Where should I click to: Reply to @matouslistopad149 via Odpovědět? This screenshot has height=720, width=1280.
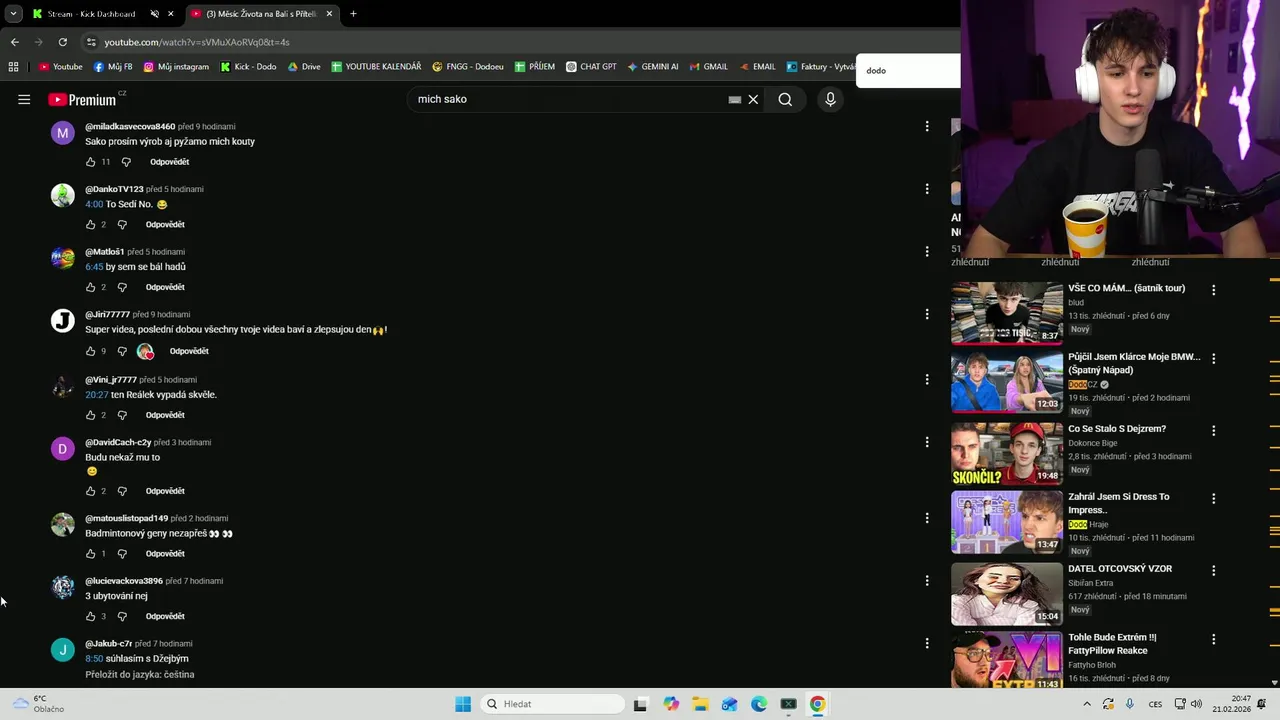click(x=165, y=554)
